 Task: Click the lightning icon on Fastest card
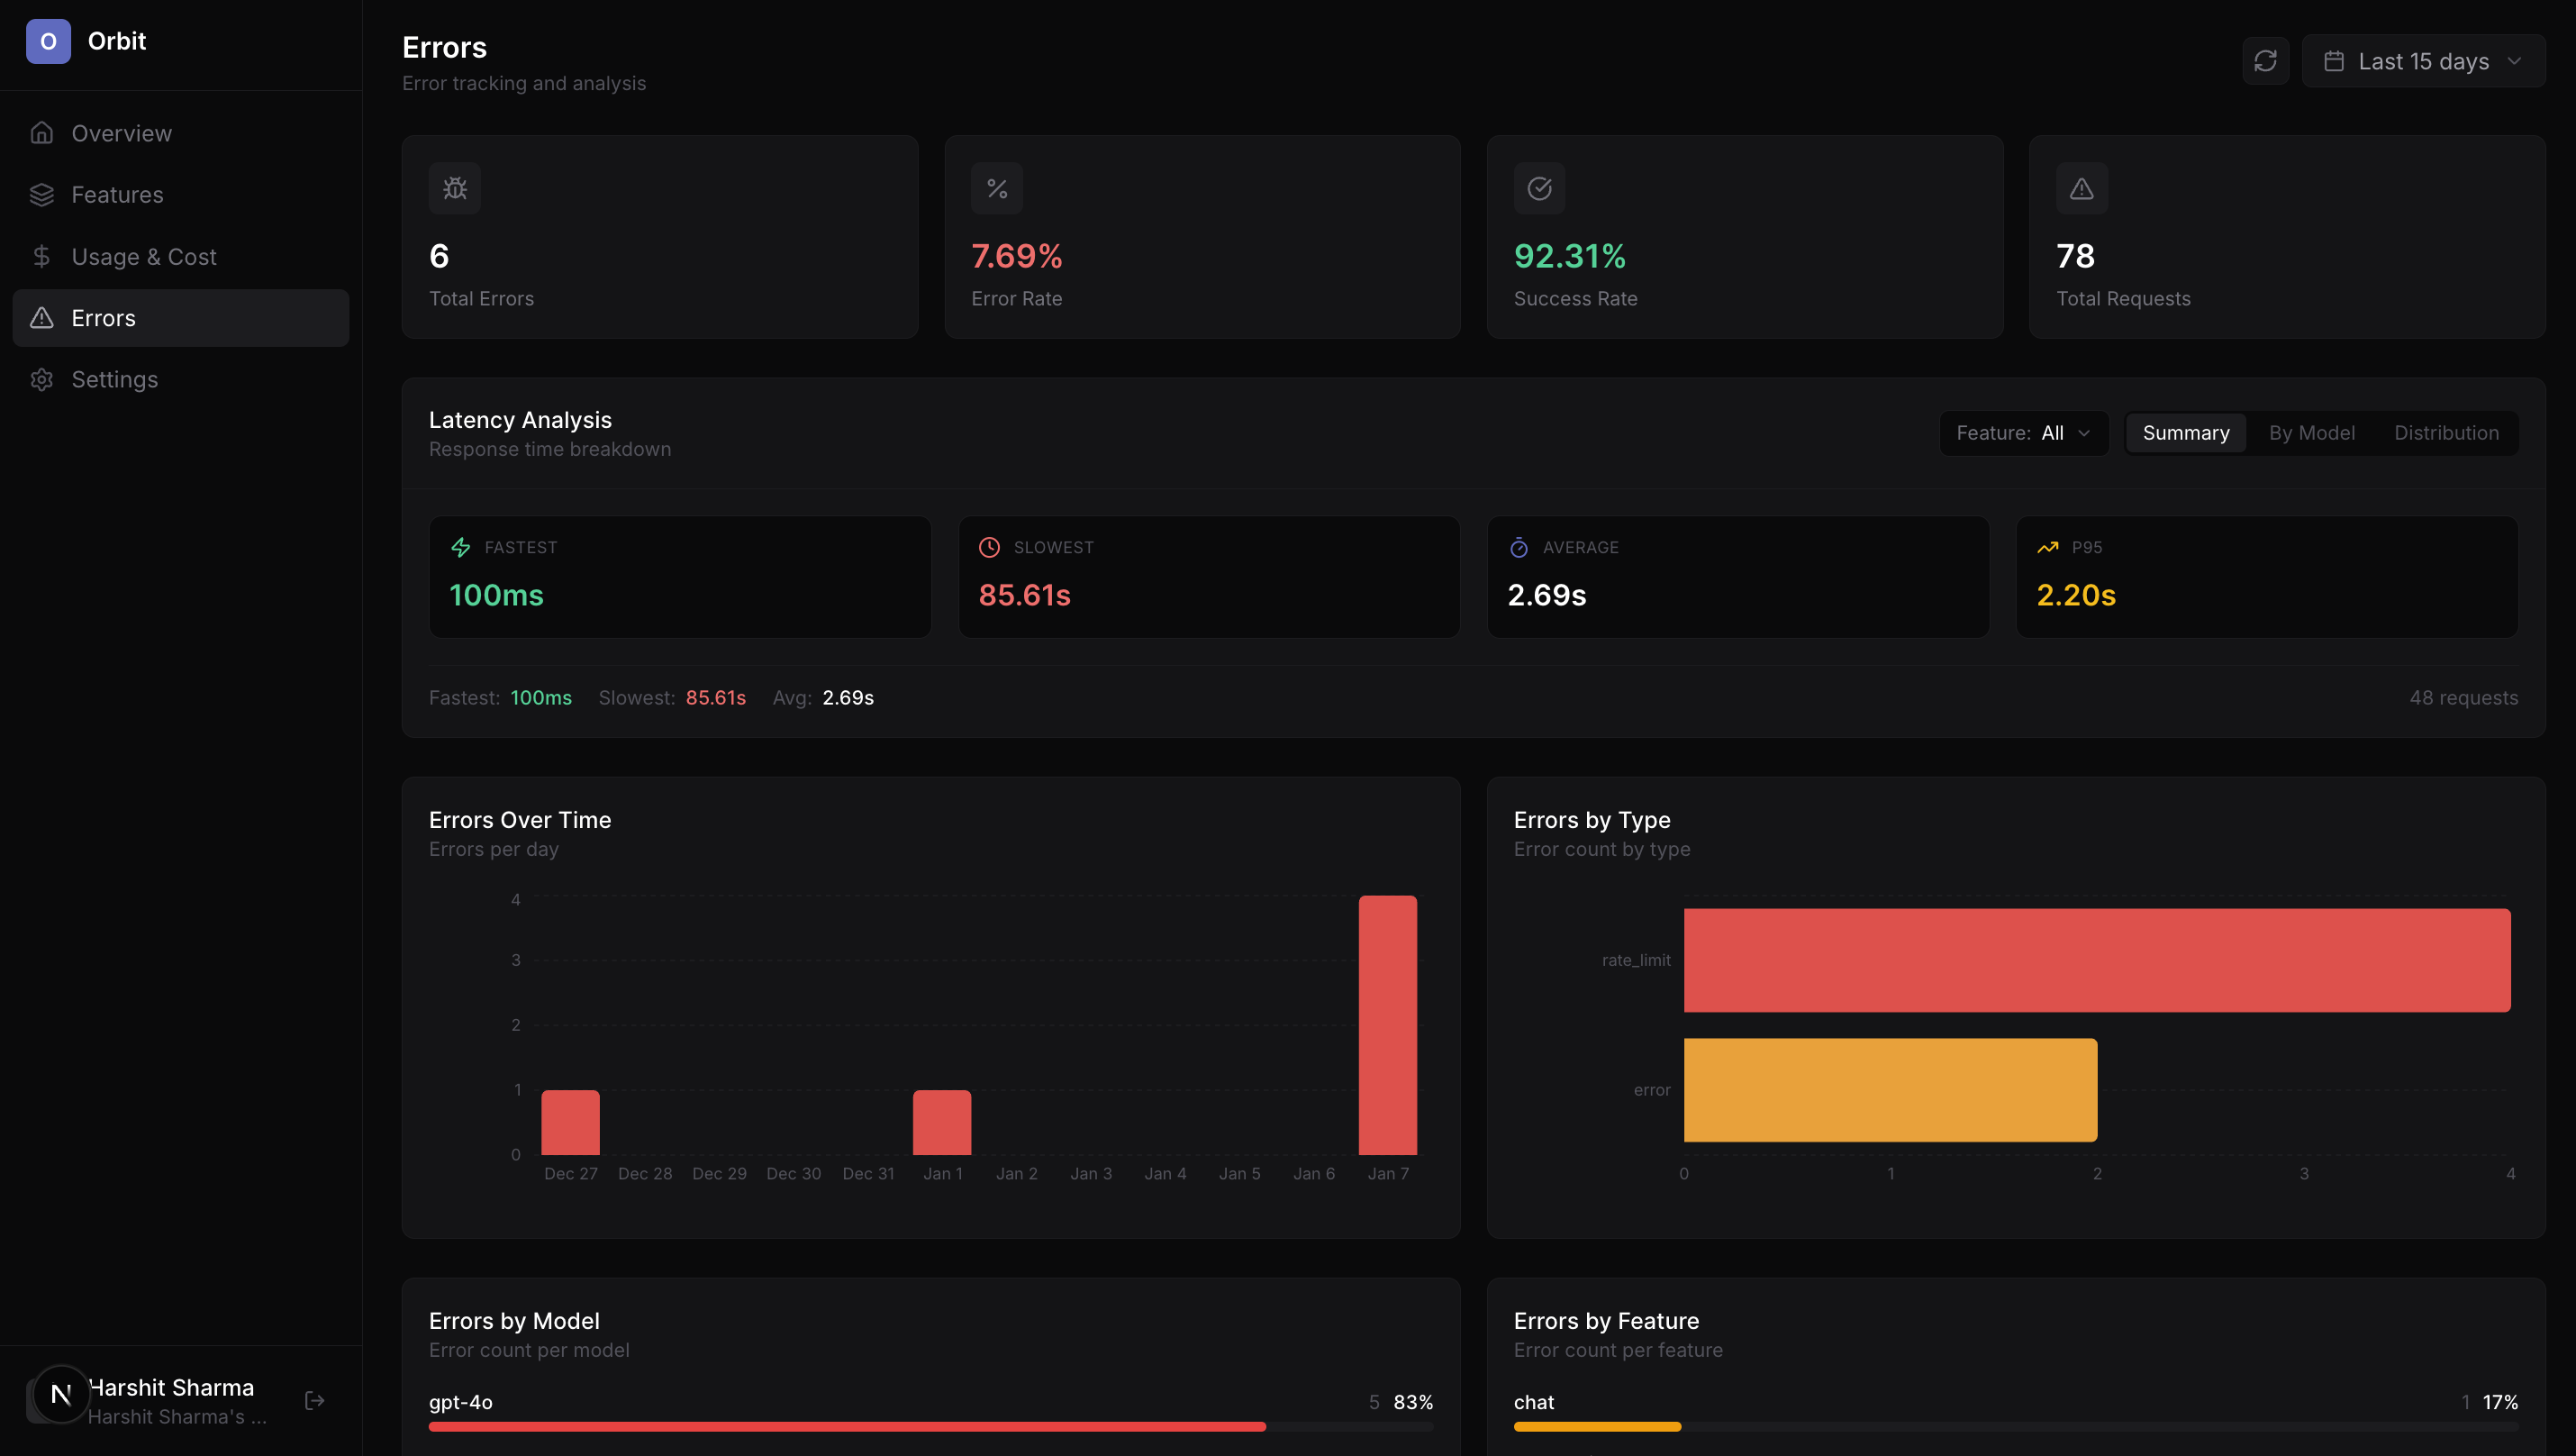461,547
